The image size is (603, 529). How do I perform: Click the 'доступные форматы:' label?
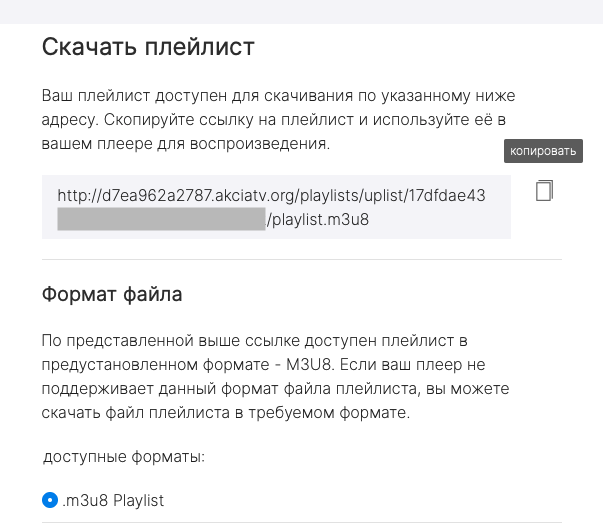(x=124, y=457)
